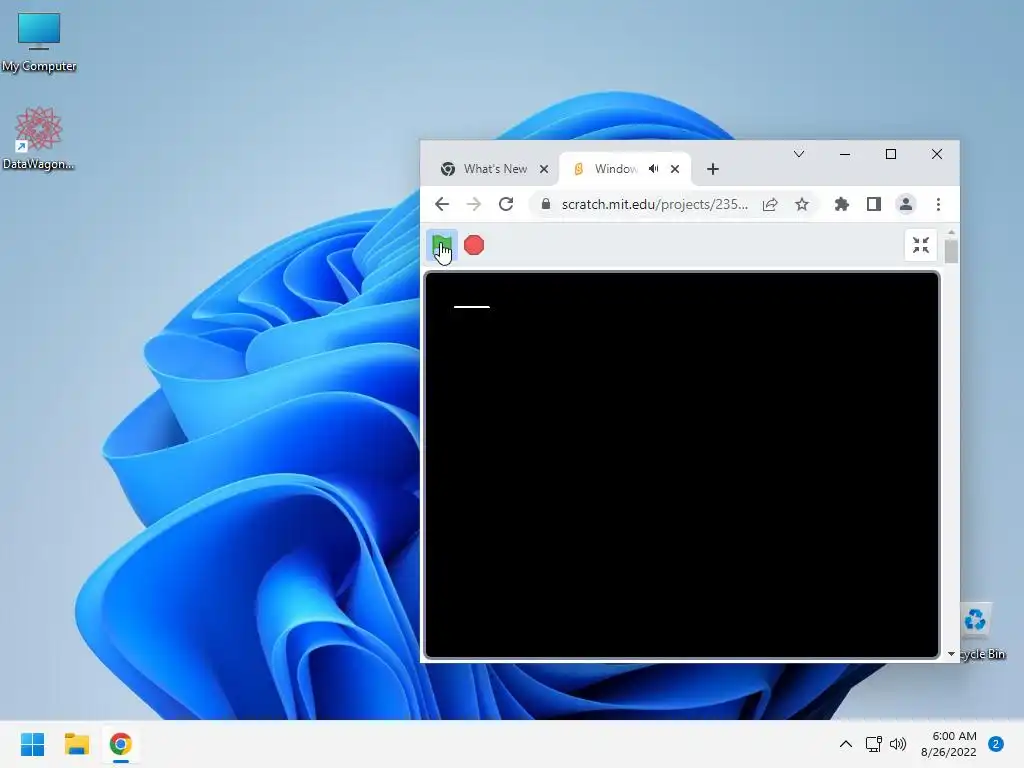Switch to the What's New tab
The height and width of the screenshot is (768, 1024).
click(494, 169)
